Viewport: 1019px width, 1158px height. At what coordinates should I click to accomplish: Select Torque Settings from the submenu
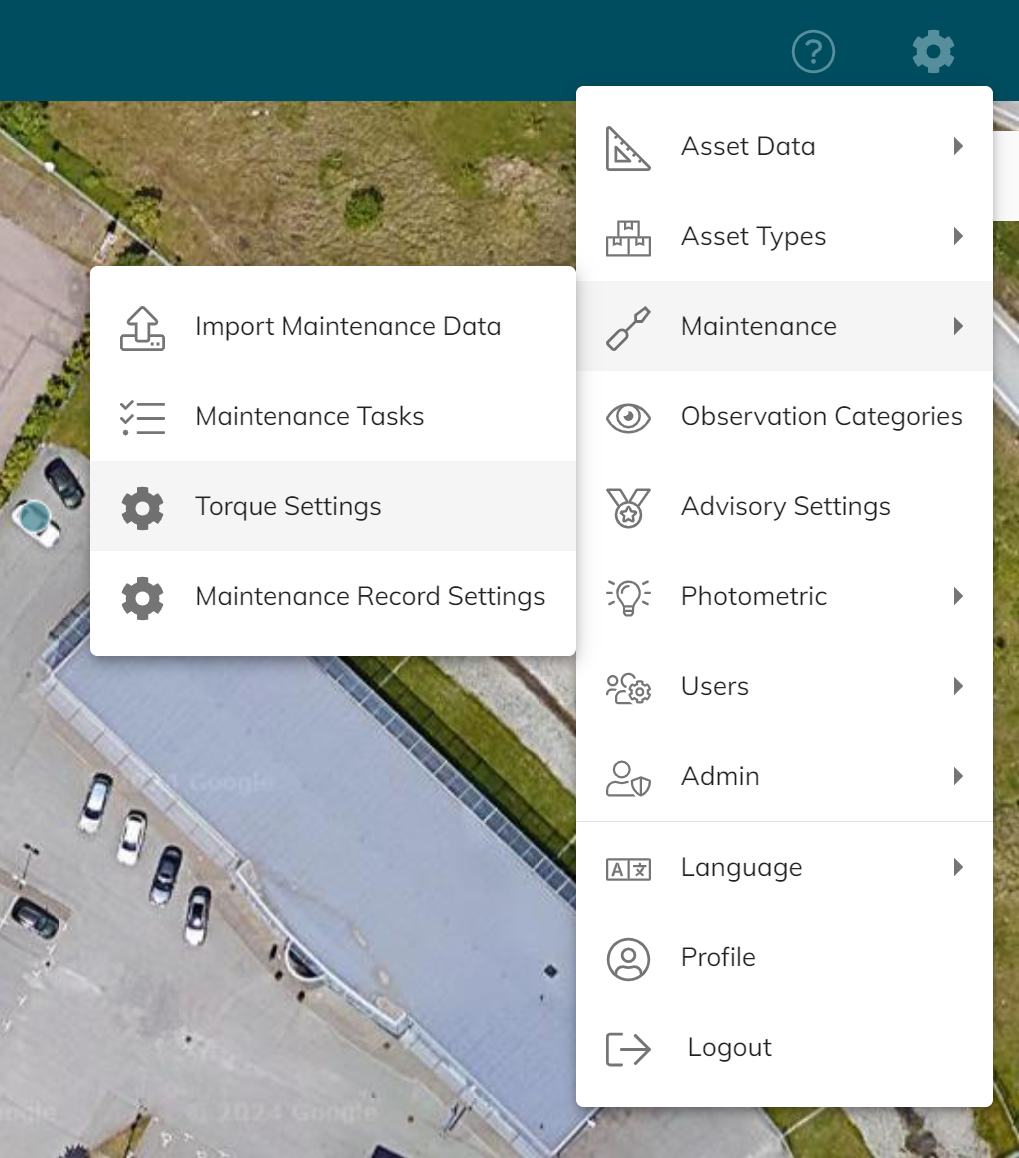[x=288, y=507]
